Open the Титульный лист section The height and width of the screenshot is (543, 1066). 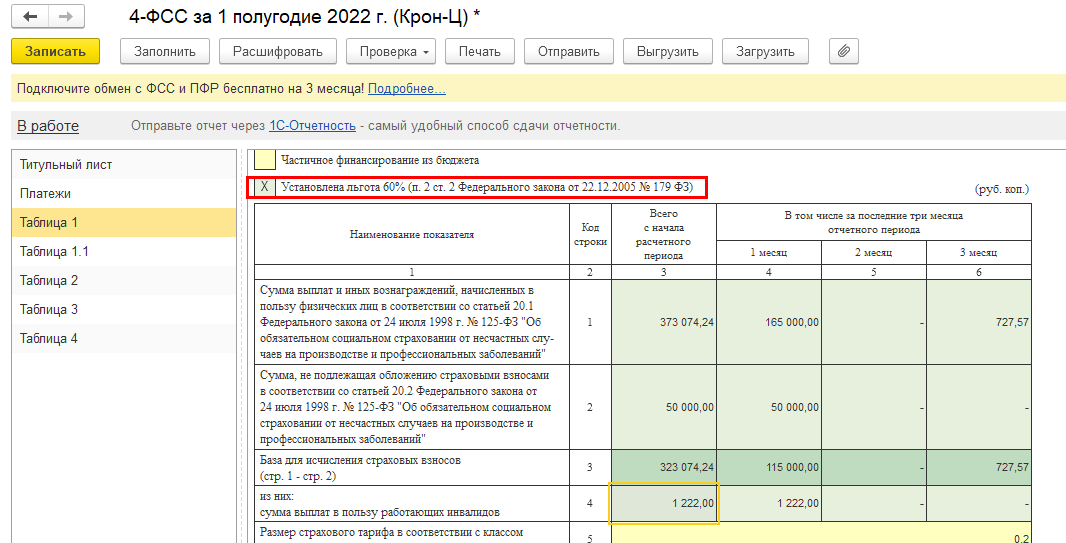tap(66, 164)
